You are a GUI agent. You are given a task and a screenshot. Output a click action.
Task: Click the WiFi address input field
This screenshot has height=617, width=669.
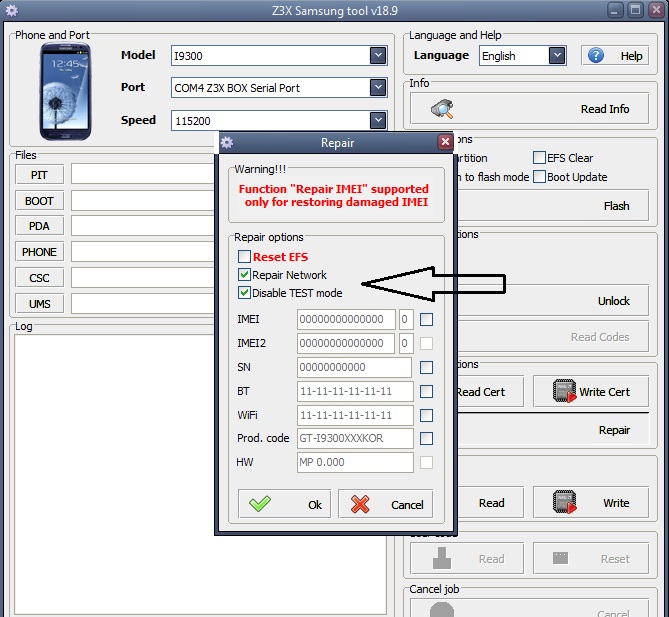click(355, 415)
